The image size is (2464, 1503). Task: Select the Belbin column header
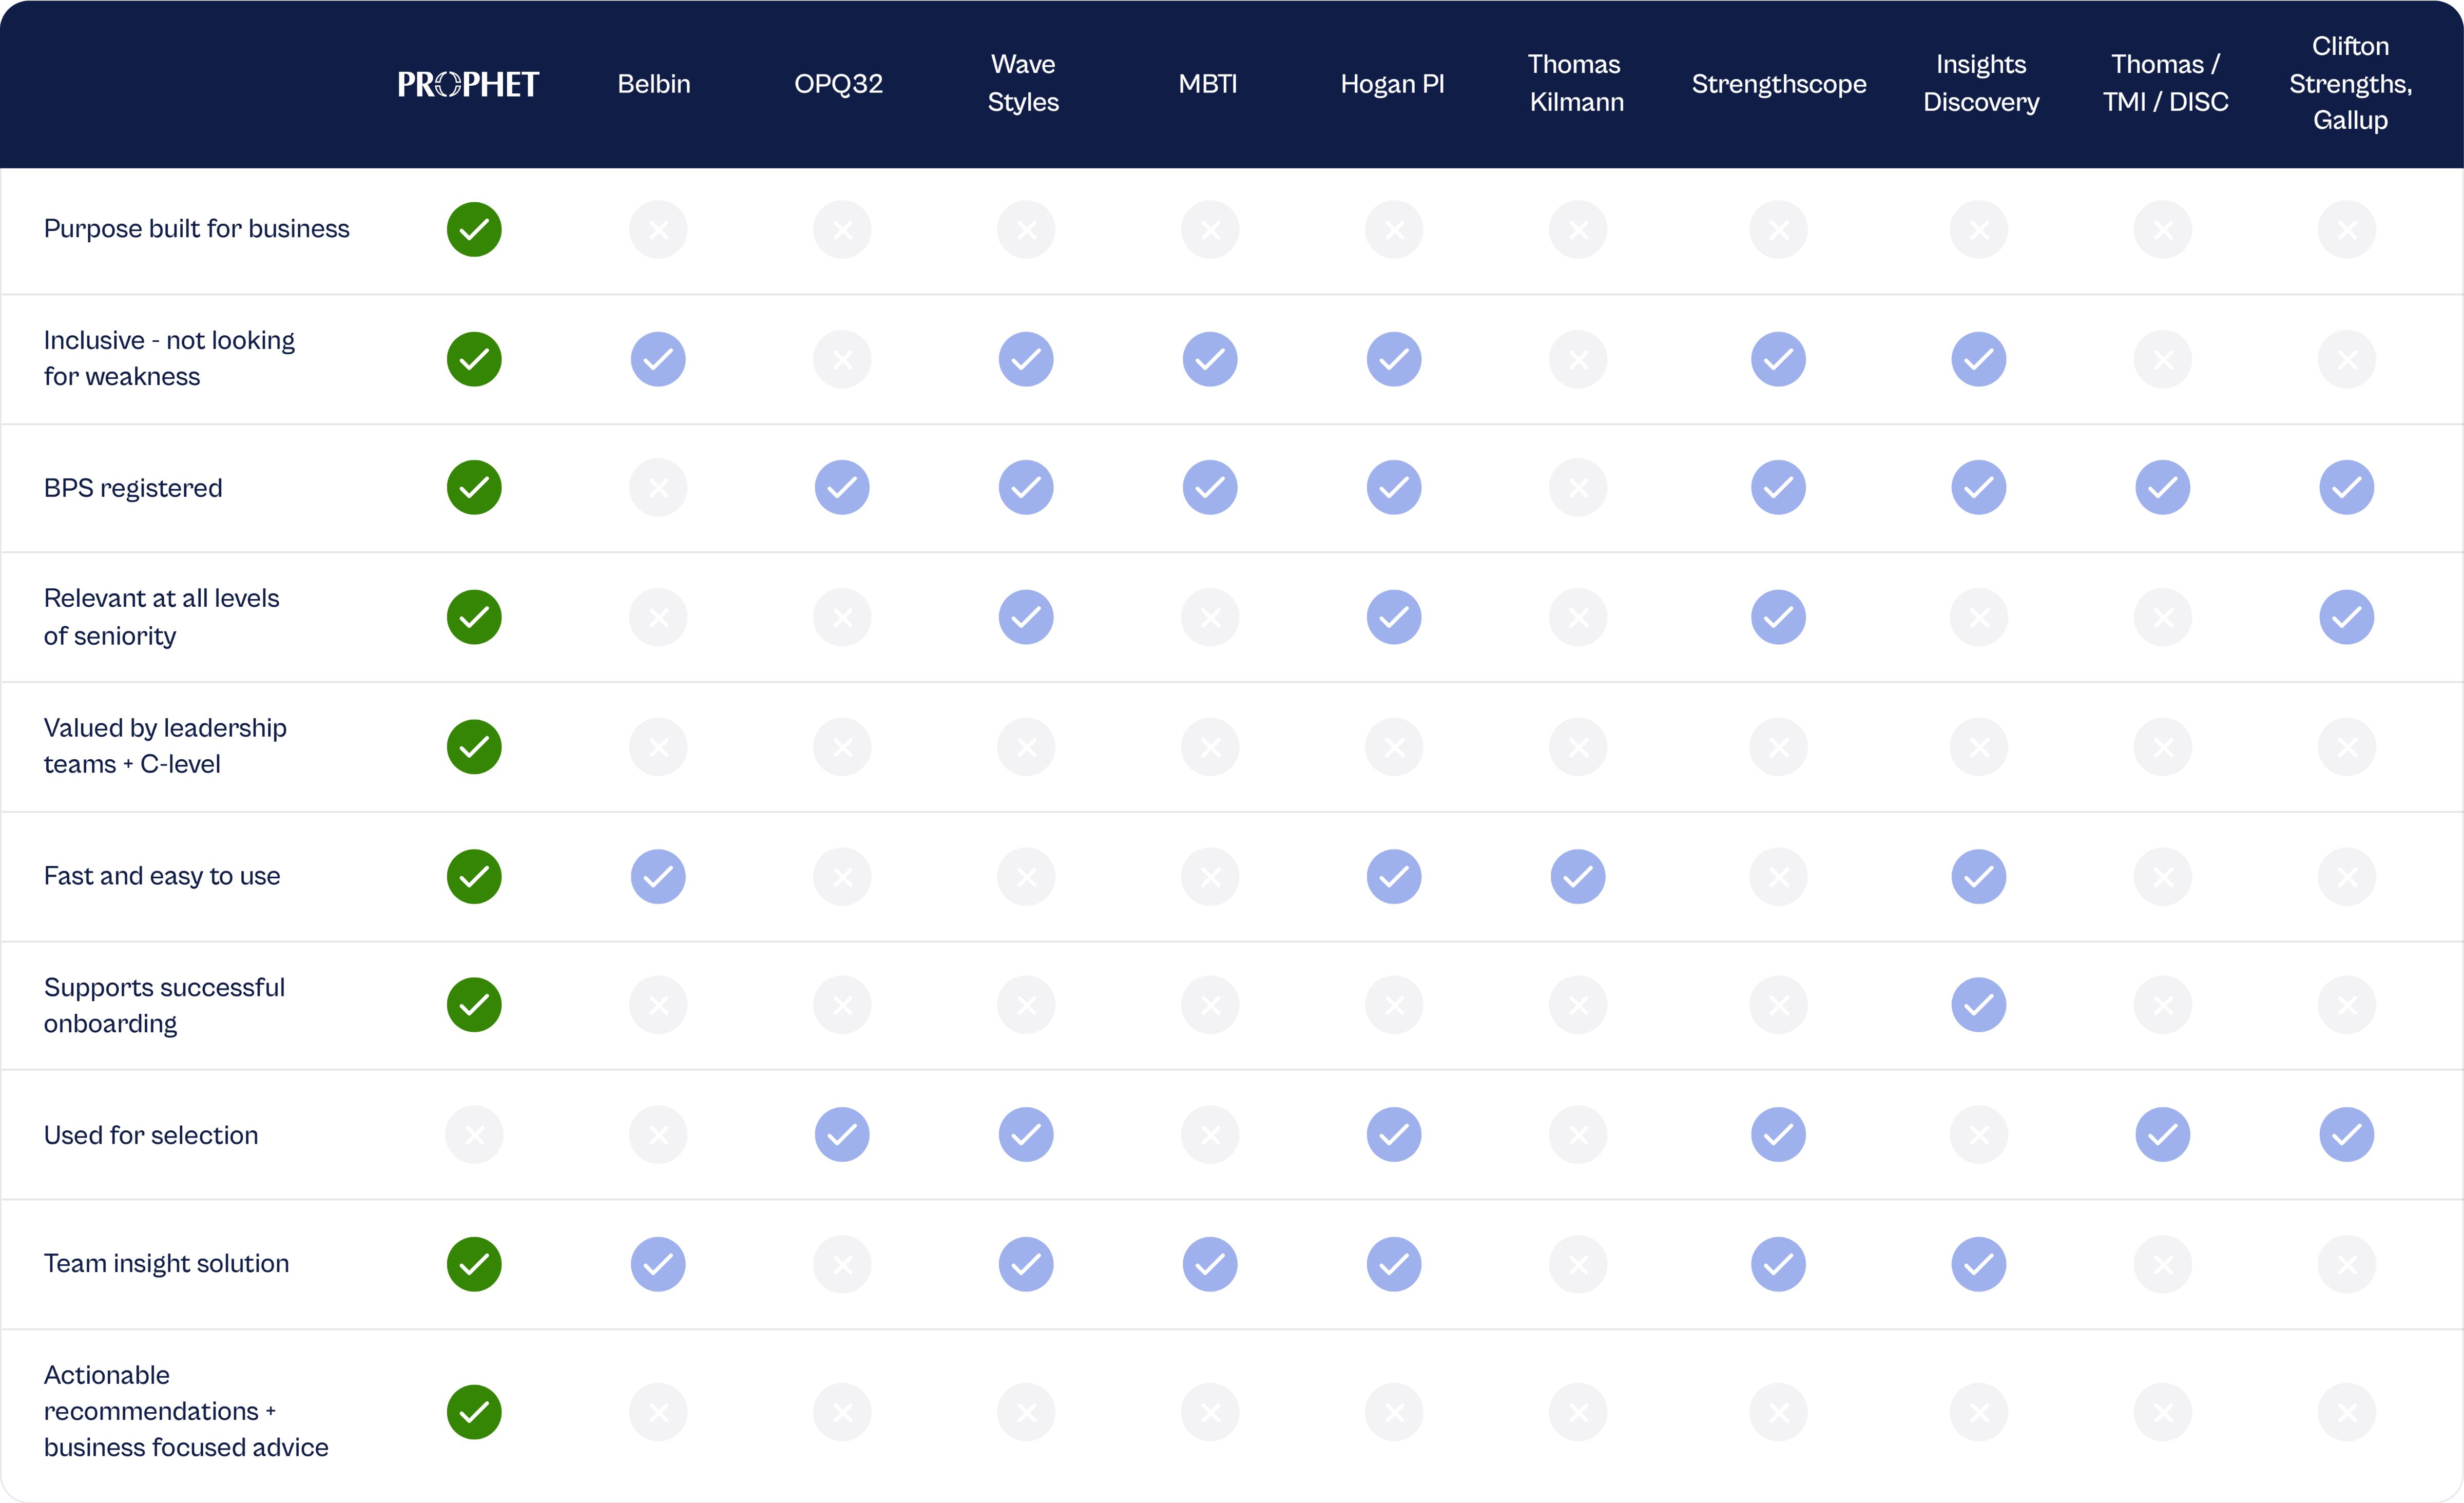pyautogui.click(x=654, y=84)
